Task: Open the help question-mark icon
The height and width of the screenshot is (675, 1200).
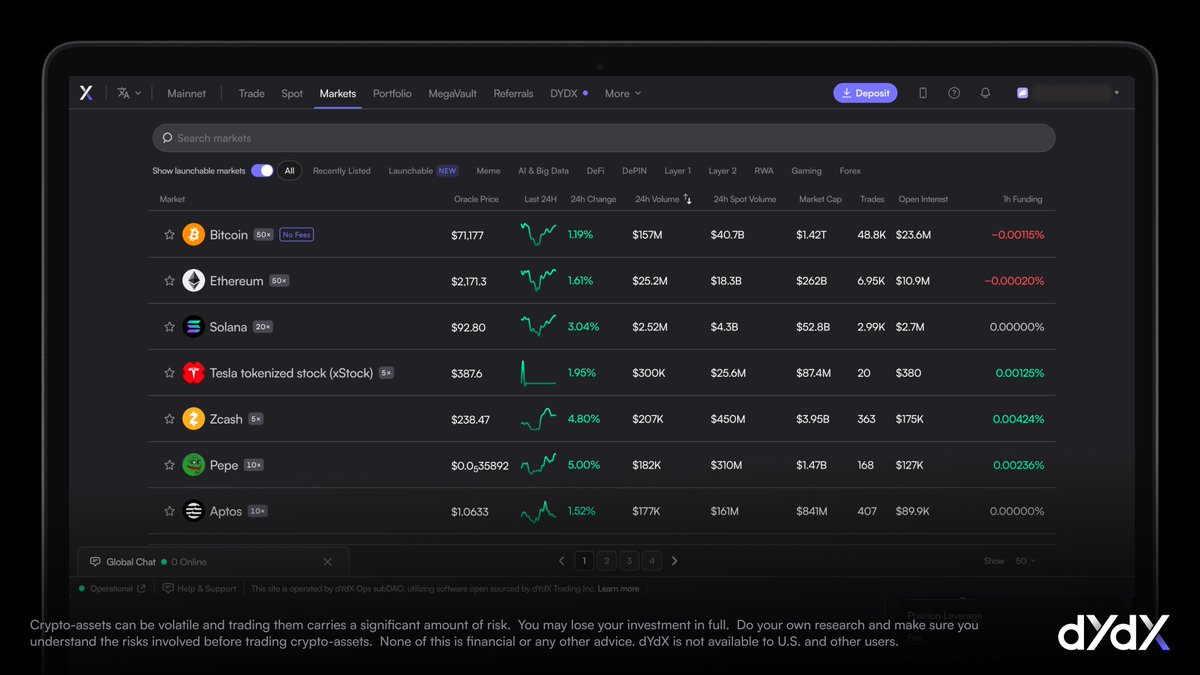Action: (954, 93)
